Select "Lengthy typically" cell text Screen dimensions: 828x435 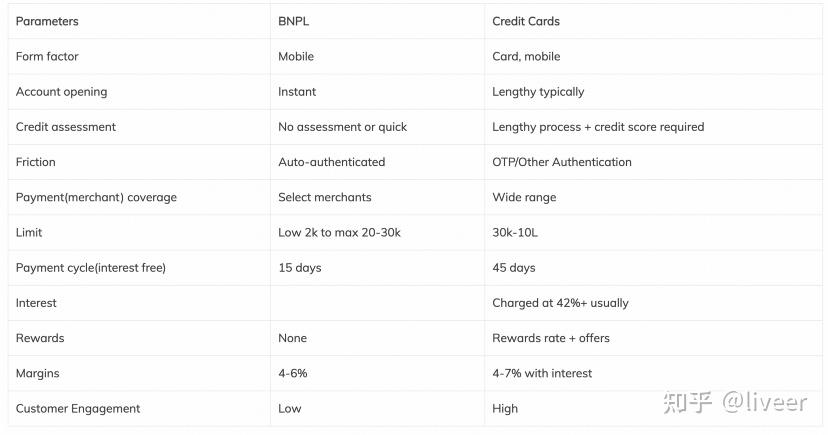click(x=538, y=92)
